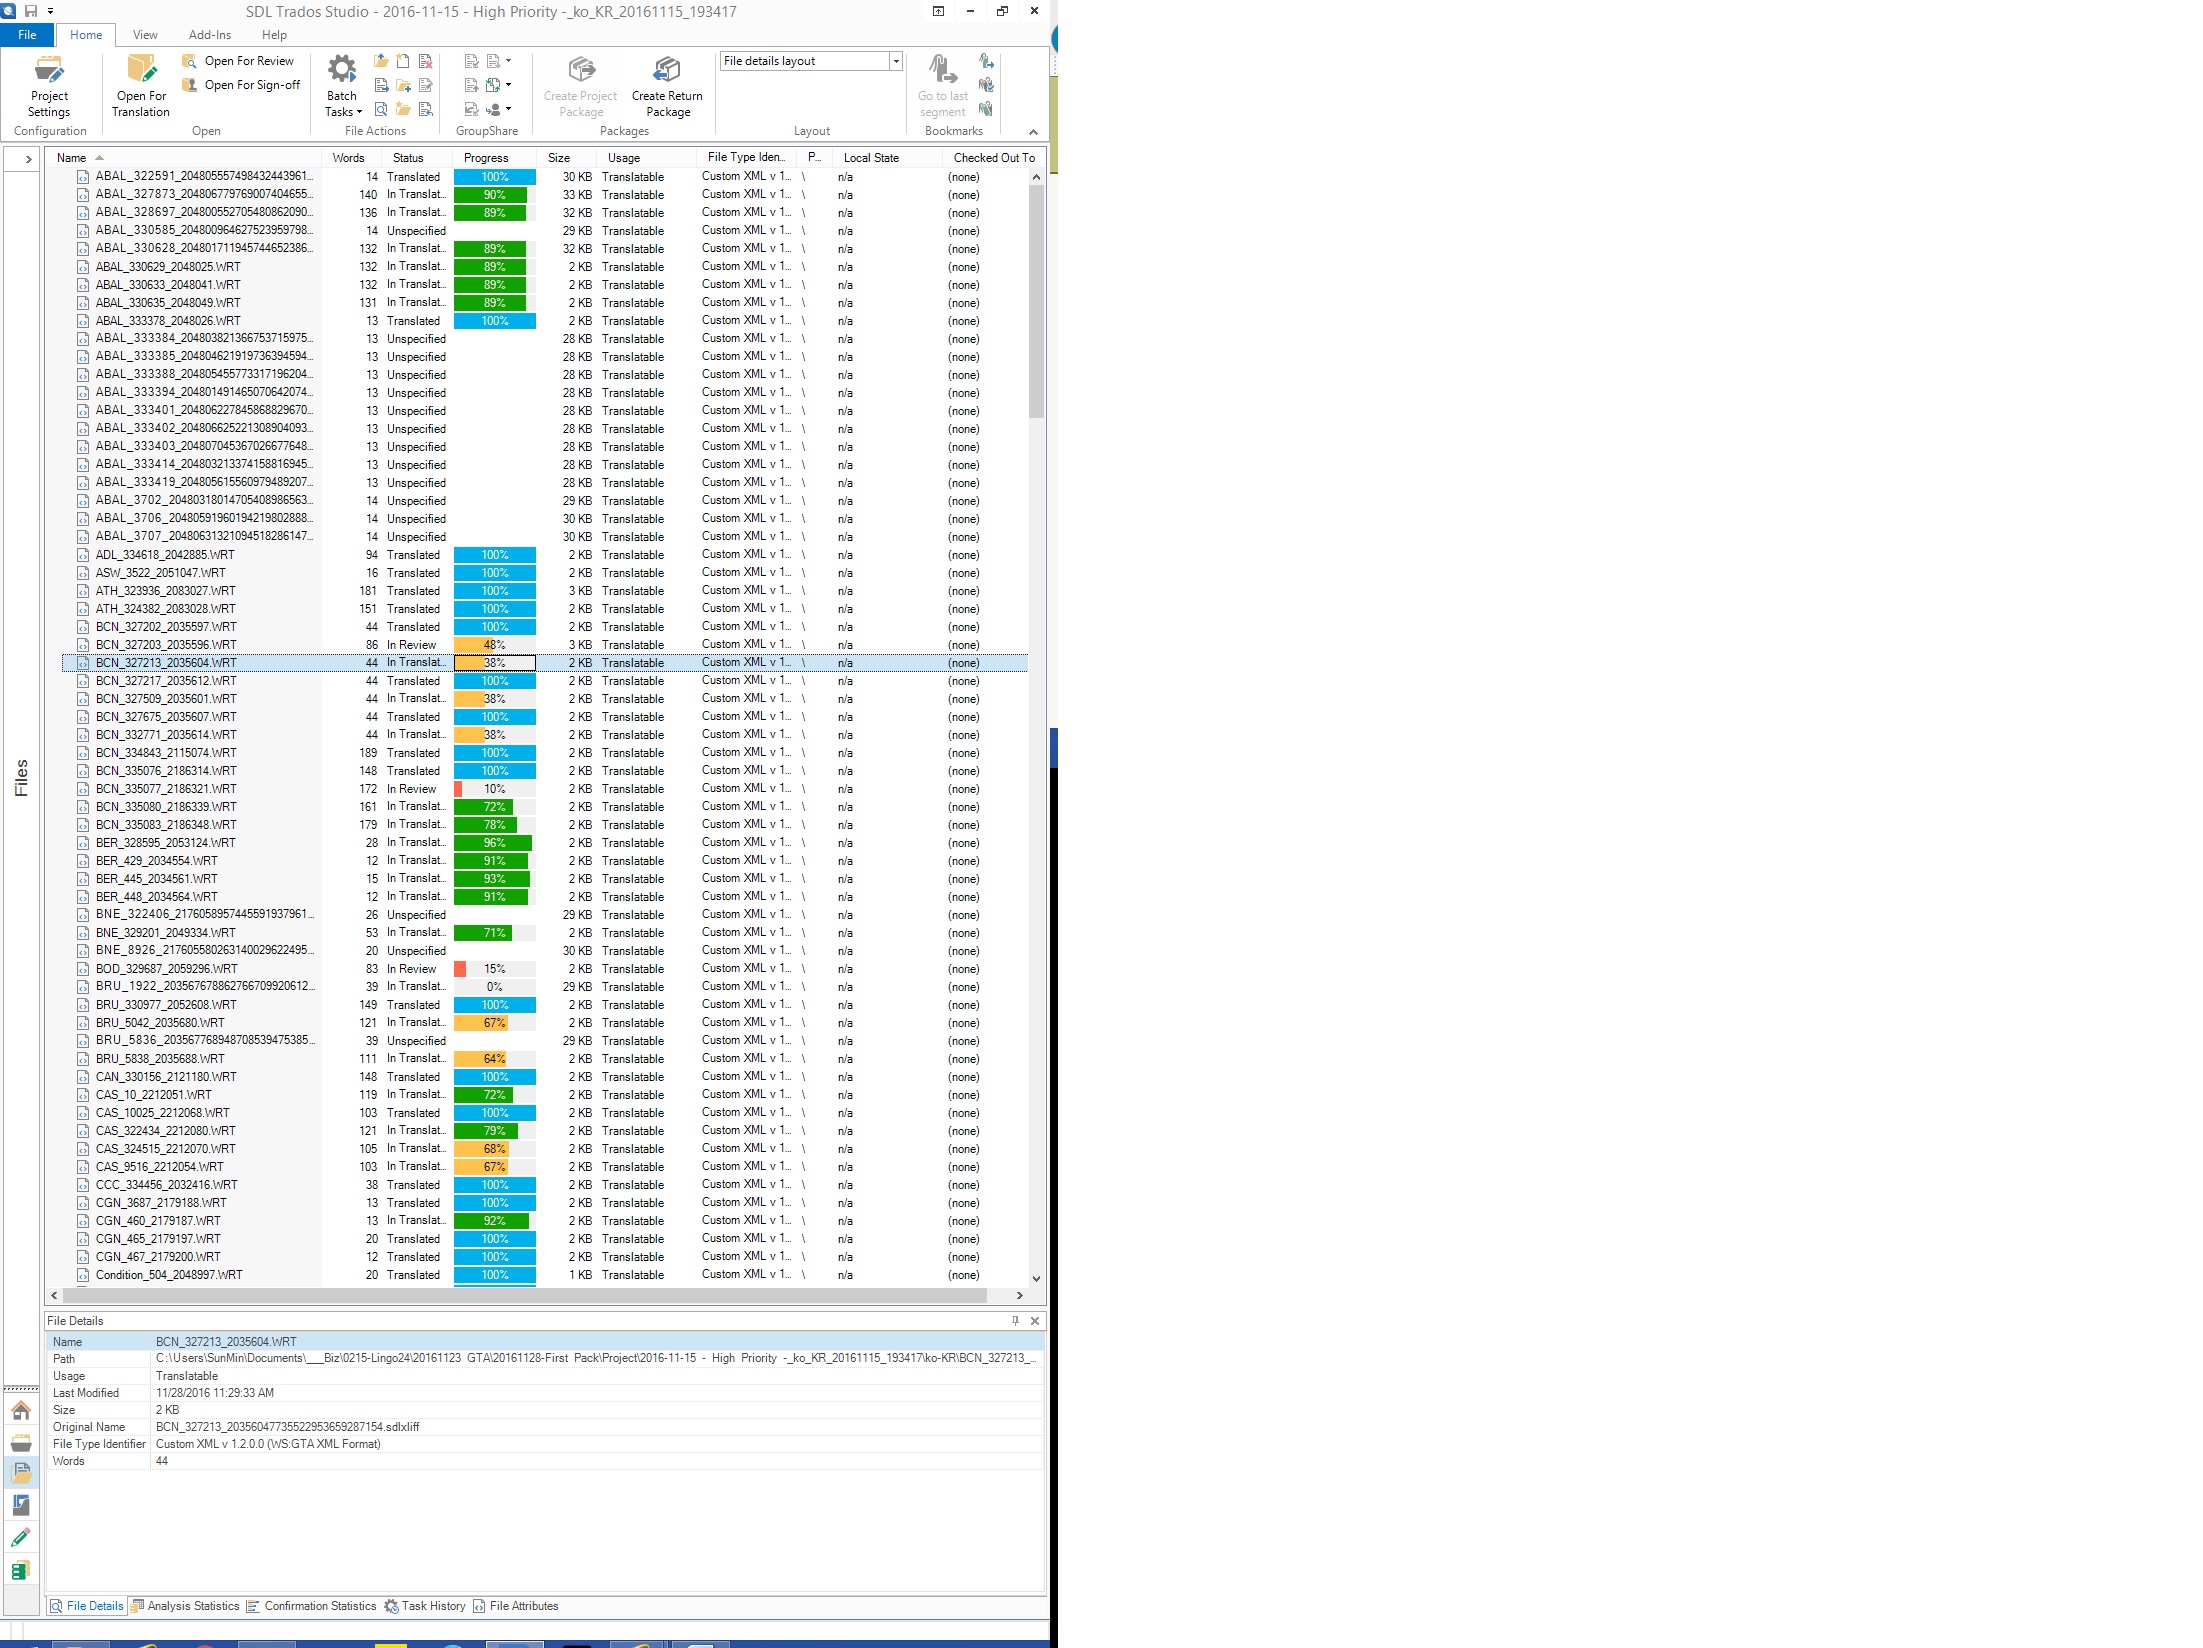This screenshot has width=2203, height=1648.
Task: Click the Batch Tasks gear icon
Action: pyautogui.click(x=342, y=69)
